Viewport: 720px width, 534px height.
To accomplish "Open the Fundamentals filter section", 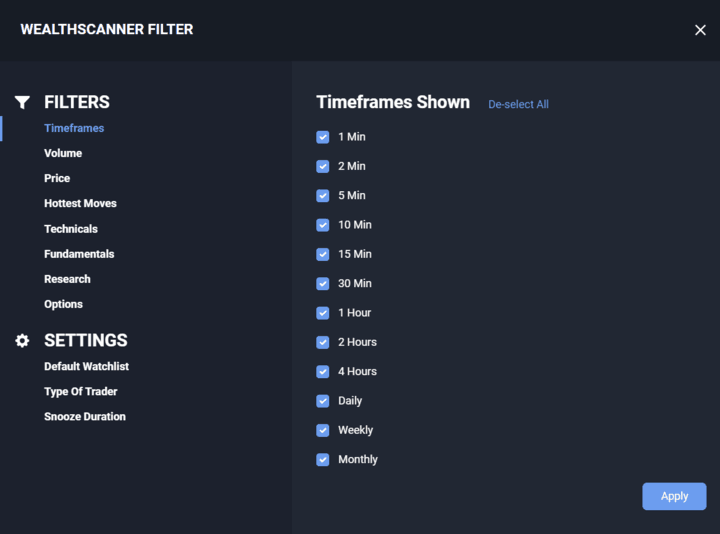I will tap(79, 254).
